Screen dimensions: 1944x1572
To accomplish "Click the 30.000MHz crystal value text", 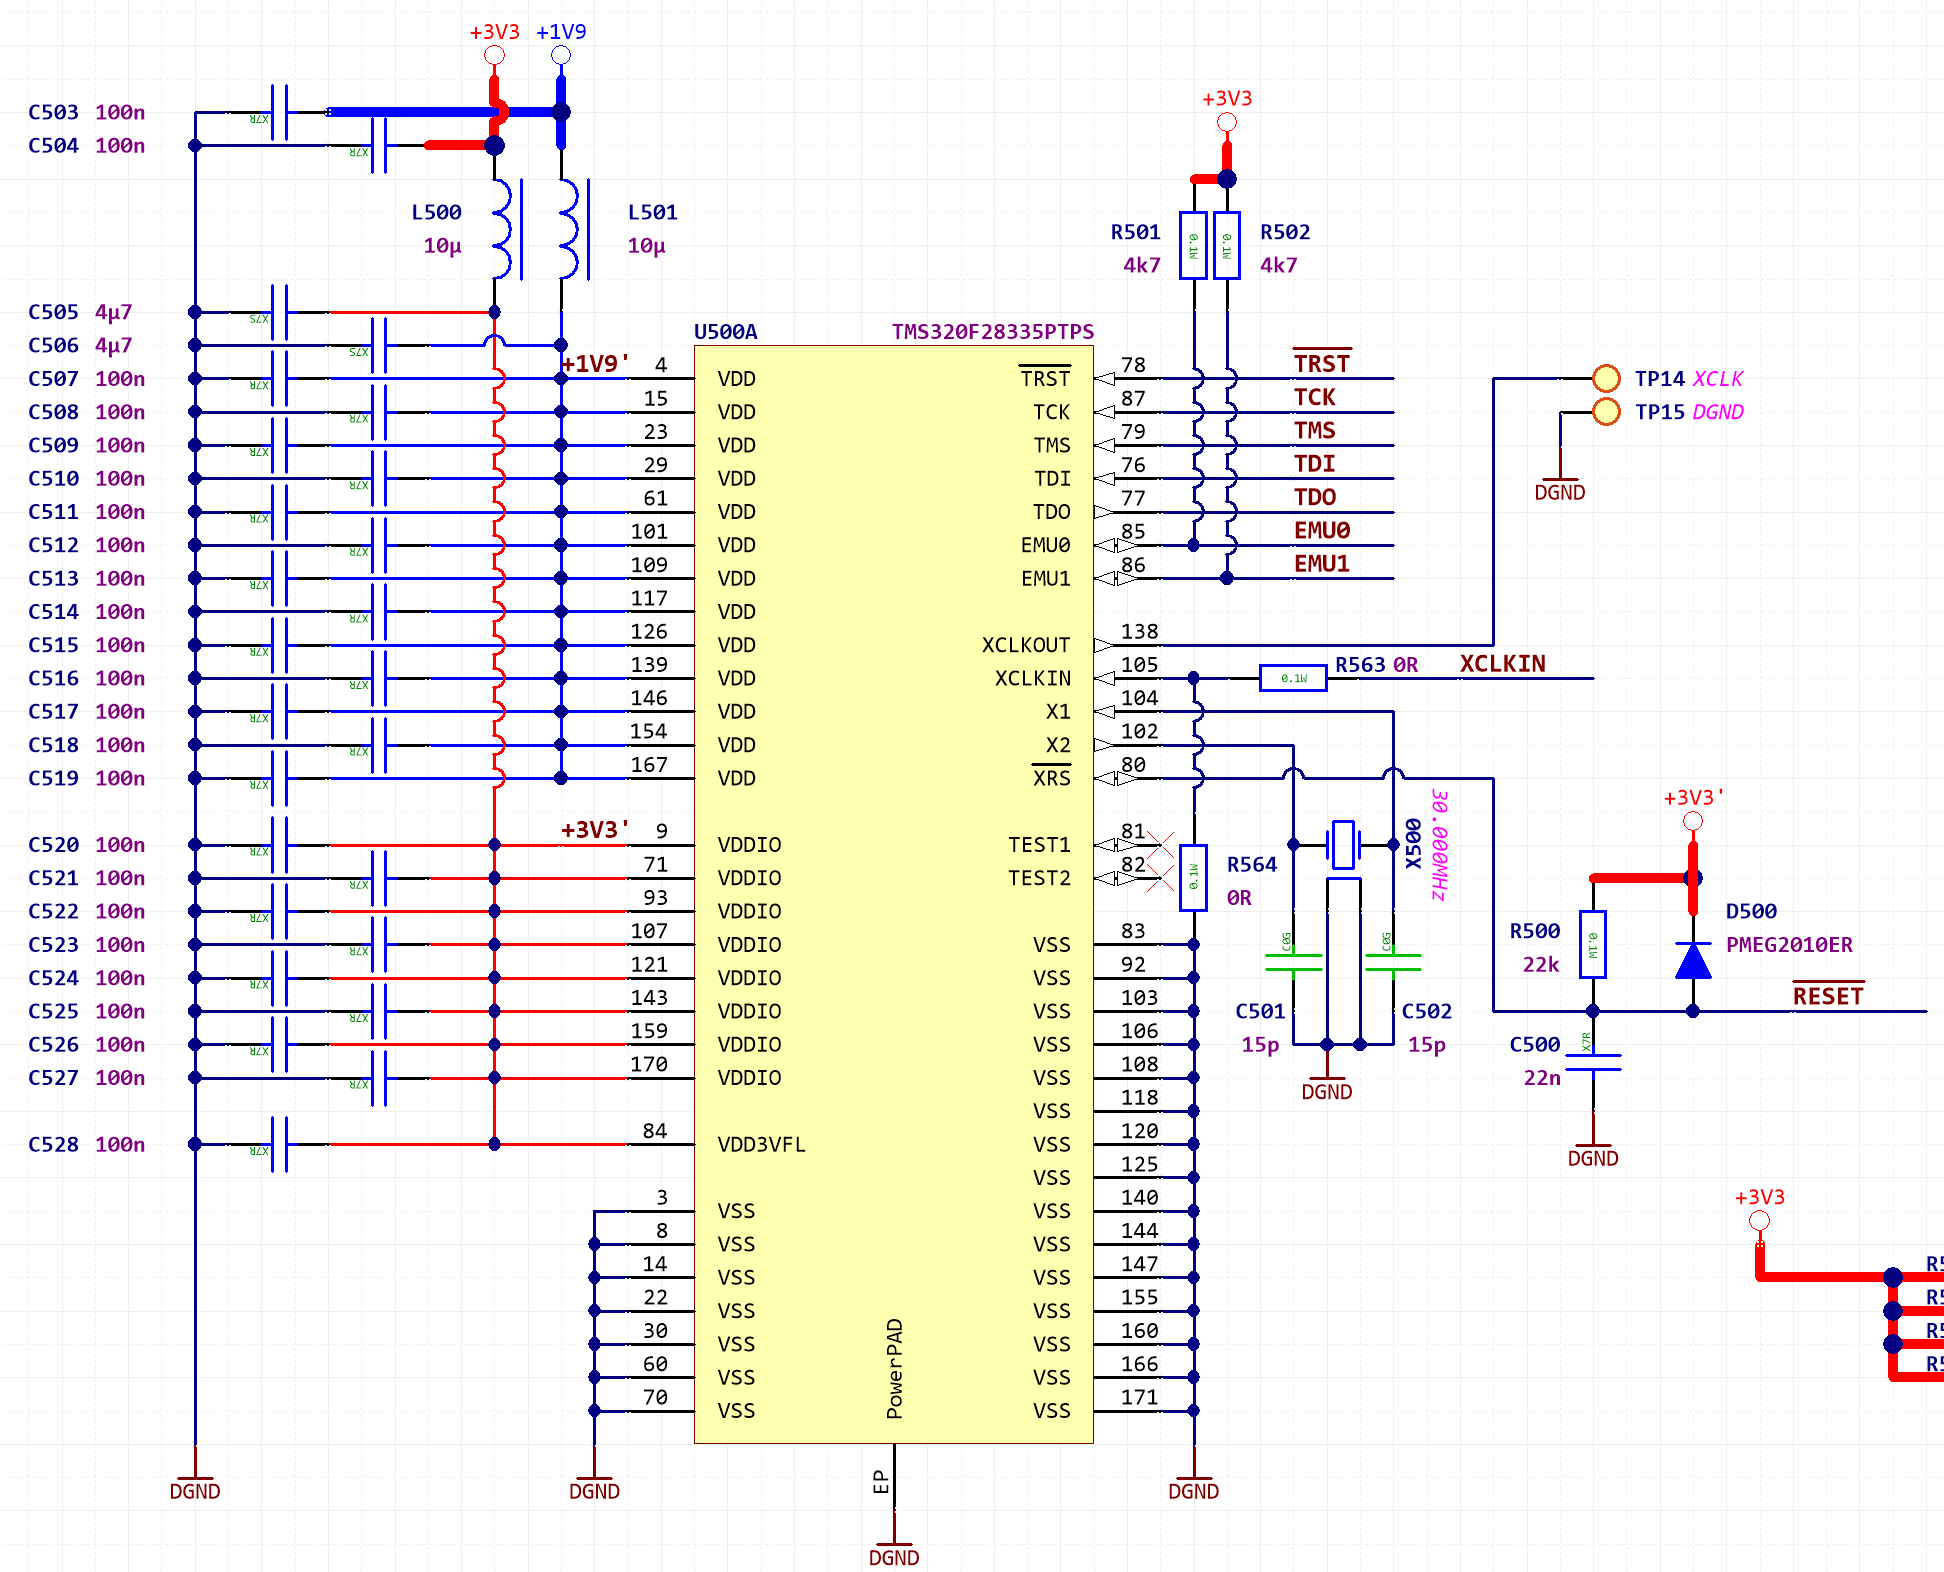I will 1440,845.
